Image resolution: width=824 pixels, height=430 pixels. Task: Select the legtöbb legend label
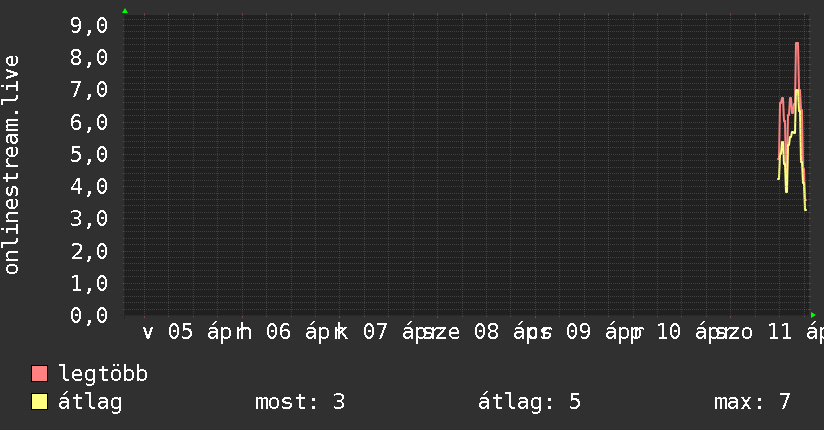point(104,374)
